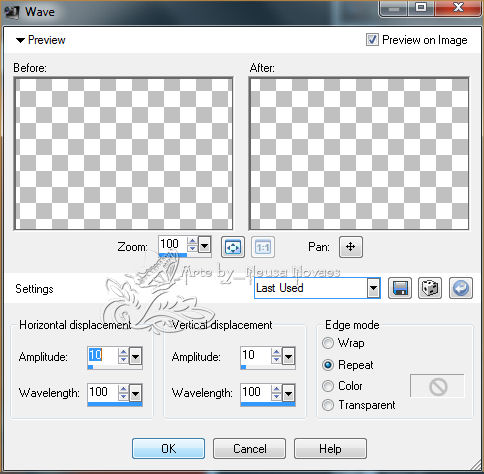Screen dimensions: 484x474
Task: Collapse the Preview section triangle
Action: (20, 40)
